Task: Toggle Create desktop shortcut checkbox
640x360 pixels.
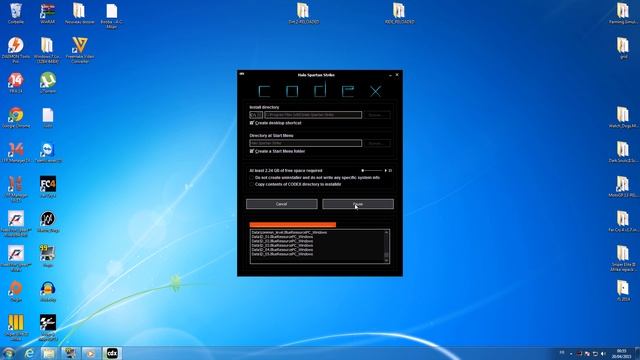Action: (x=252, y=123)
